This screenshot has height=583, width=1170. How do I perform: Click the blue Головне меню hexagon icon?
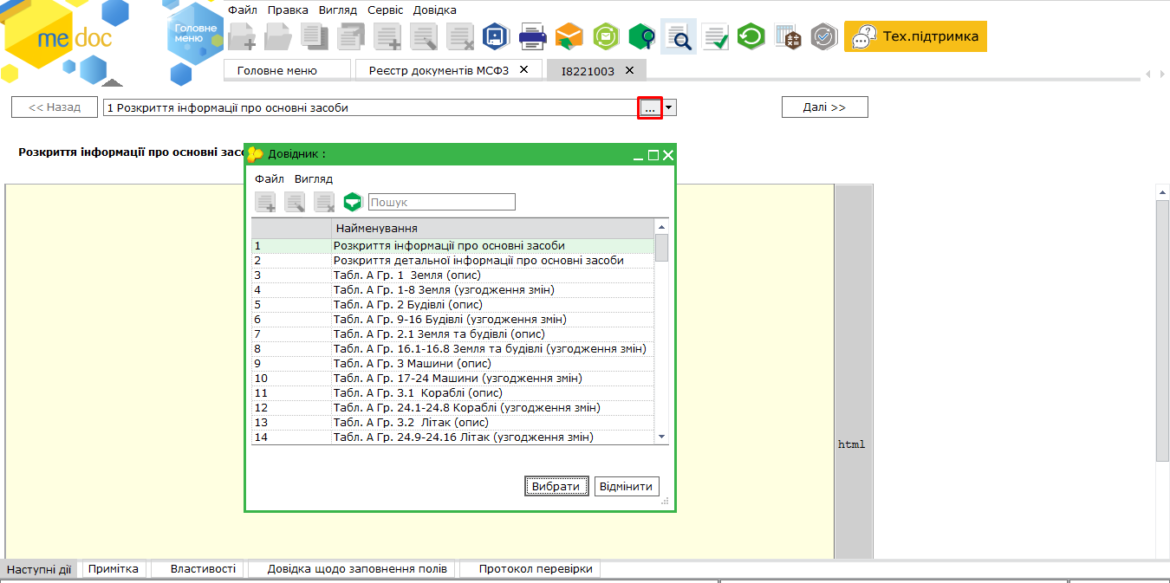[195, 34]
